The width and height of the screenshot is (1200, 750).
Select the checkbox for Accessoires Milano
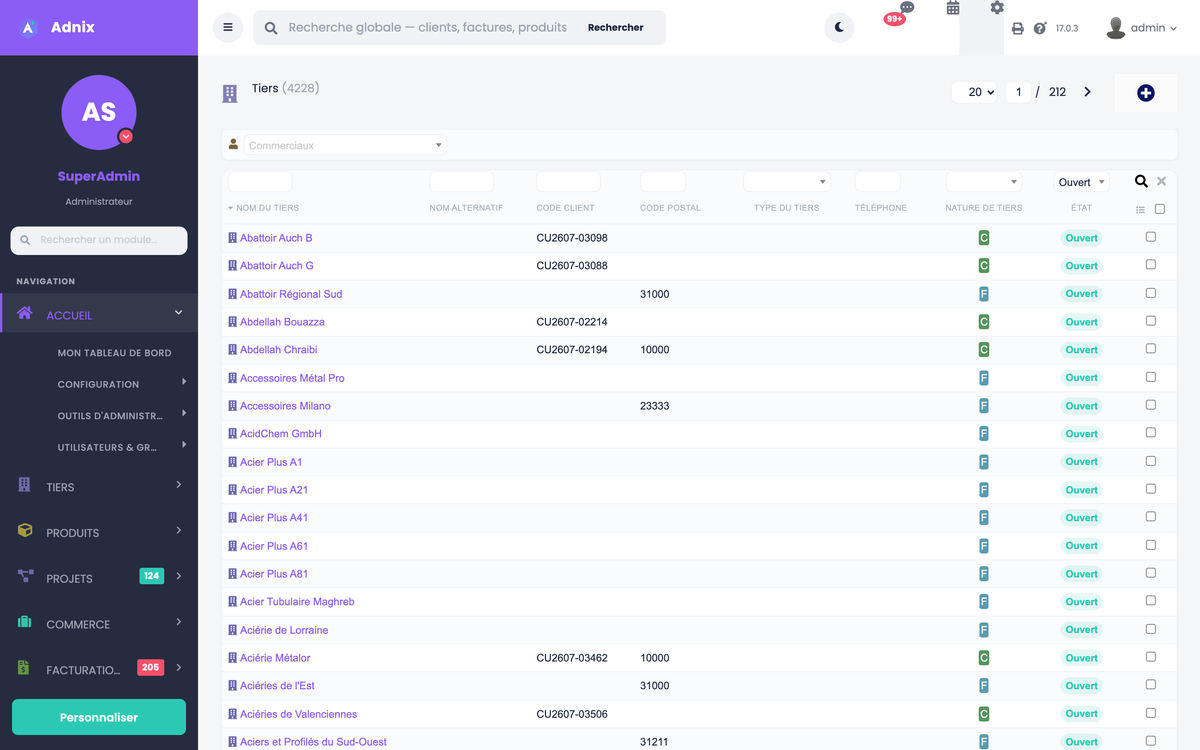(x=1150, y=405)
